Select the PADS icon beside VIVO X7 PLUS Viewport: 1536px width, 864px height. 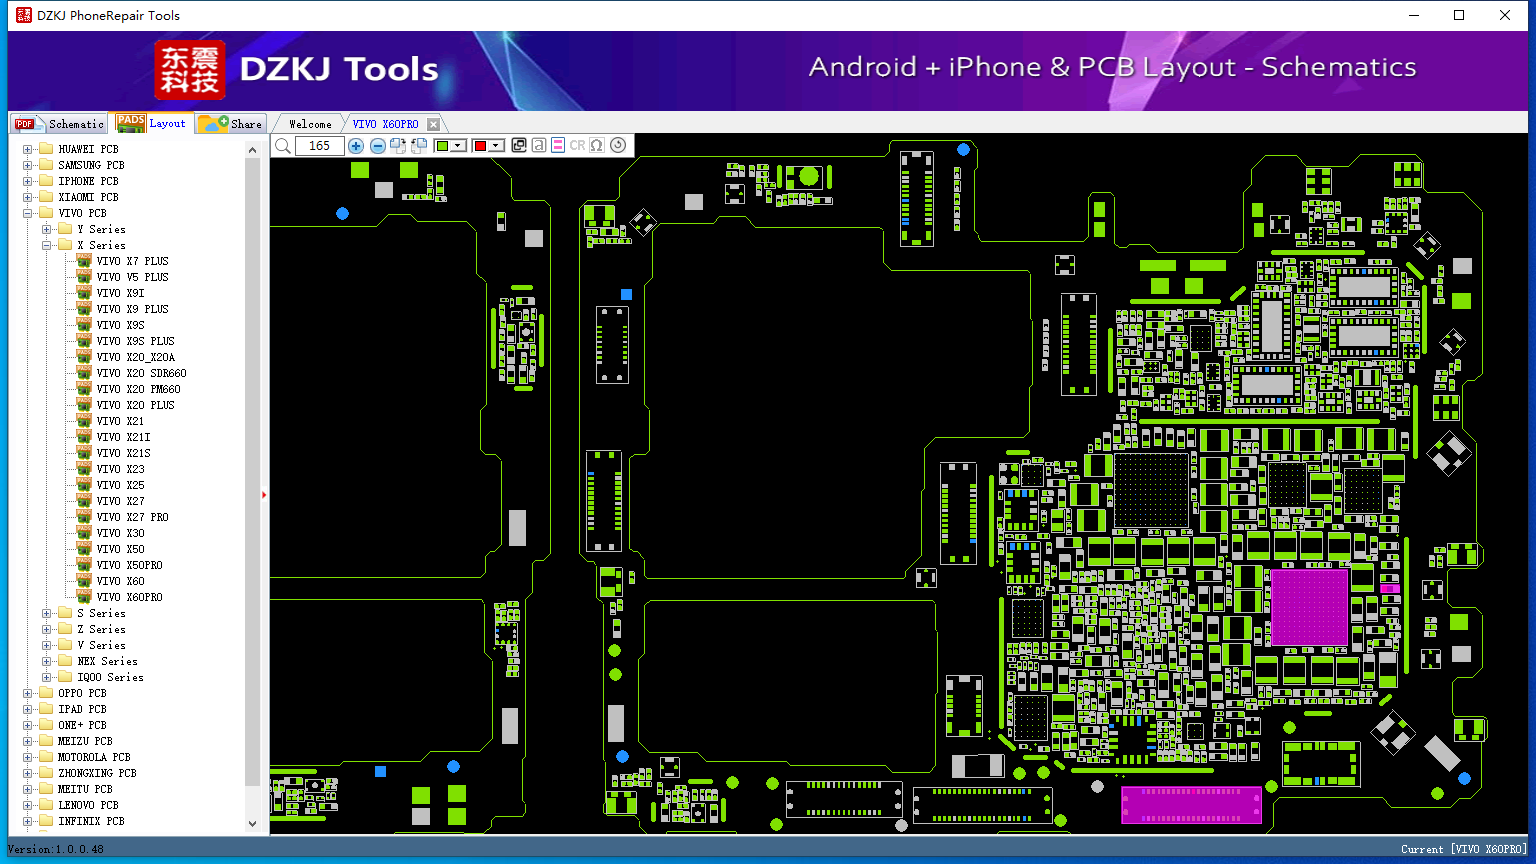[x=84, y=261]
